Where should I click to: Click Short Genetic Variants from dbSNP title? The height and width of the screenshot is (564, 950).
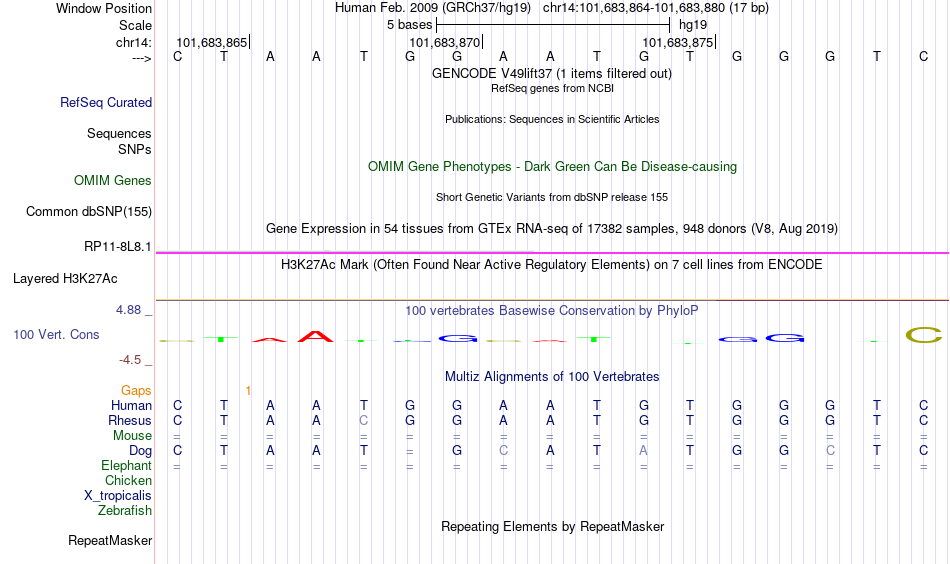tap(552, 197)
